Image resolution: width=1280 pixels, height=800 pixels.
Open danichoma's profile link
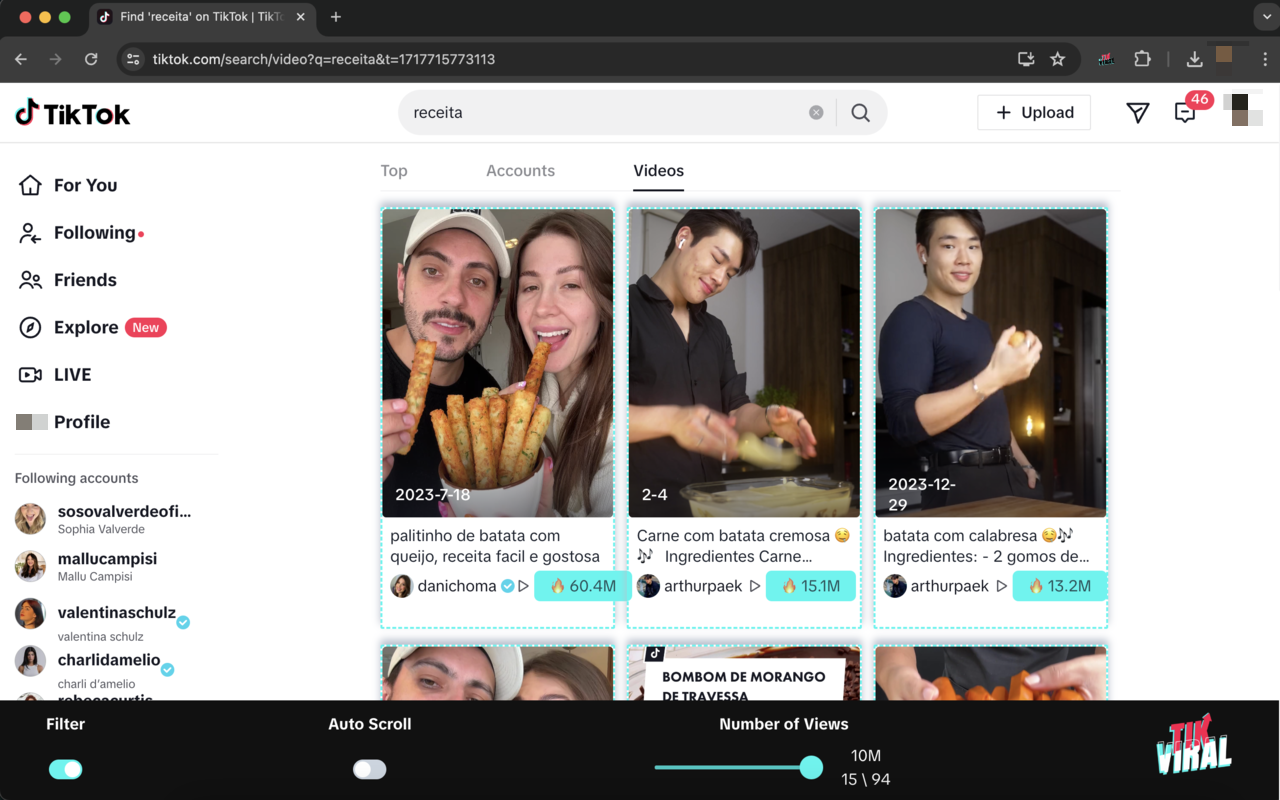(456, 586)
